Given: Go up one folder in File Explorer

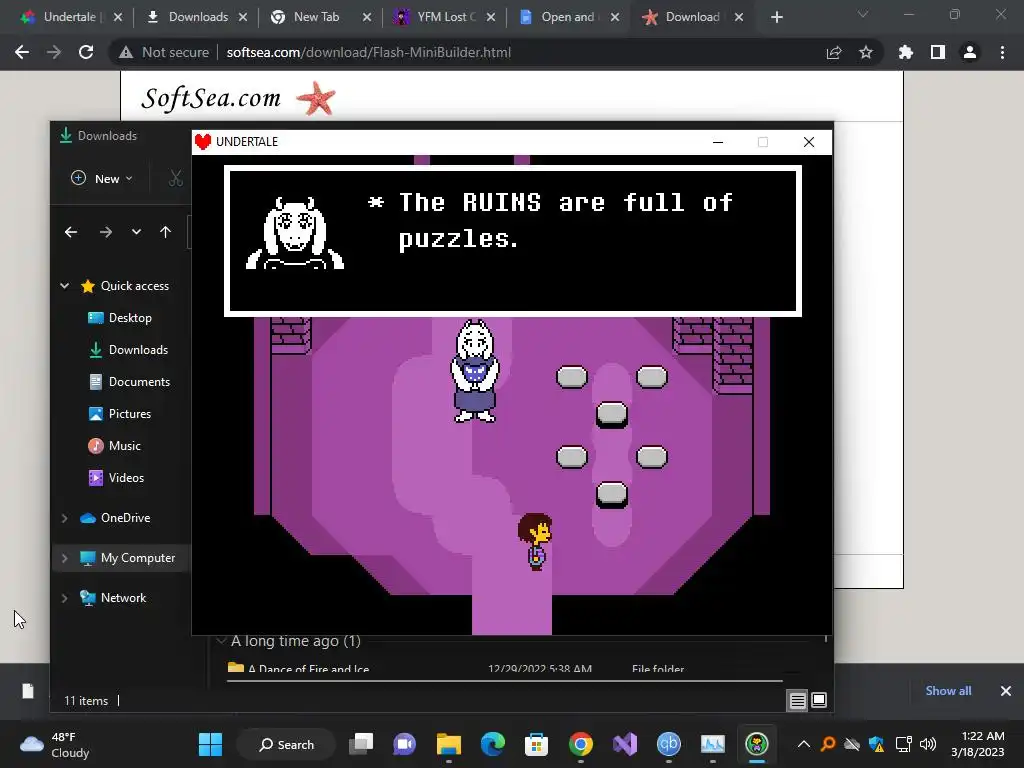Looking at the screenshot, I should click(x=165, y=232).
